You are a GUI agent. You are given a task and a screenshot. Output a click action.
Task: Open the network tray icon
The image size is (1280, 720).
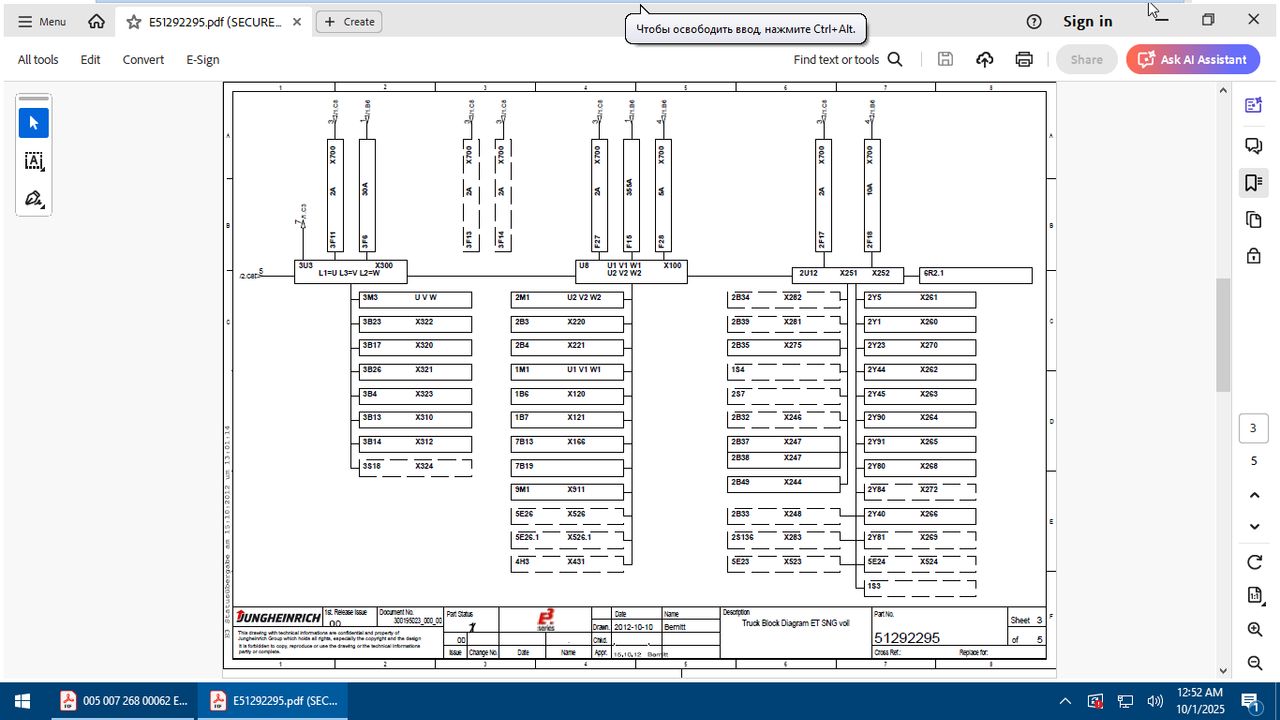[1125, 701]
